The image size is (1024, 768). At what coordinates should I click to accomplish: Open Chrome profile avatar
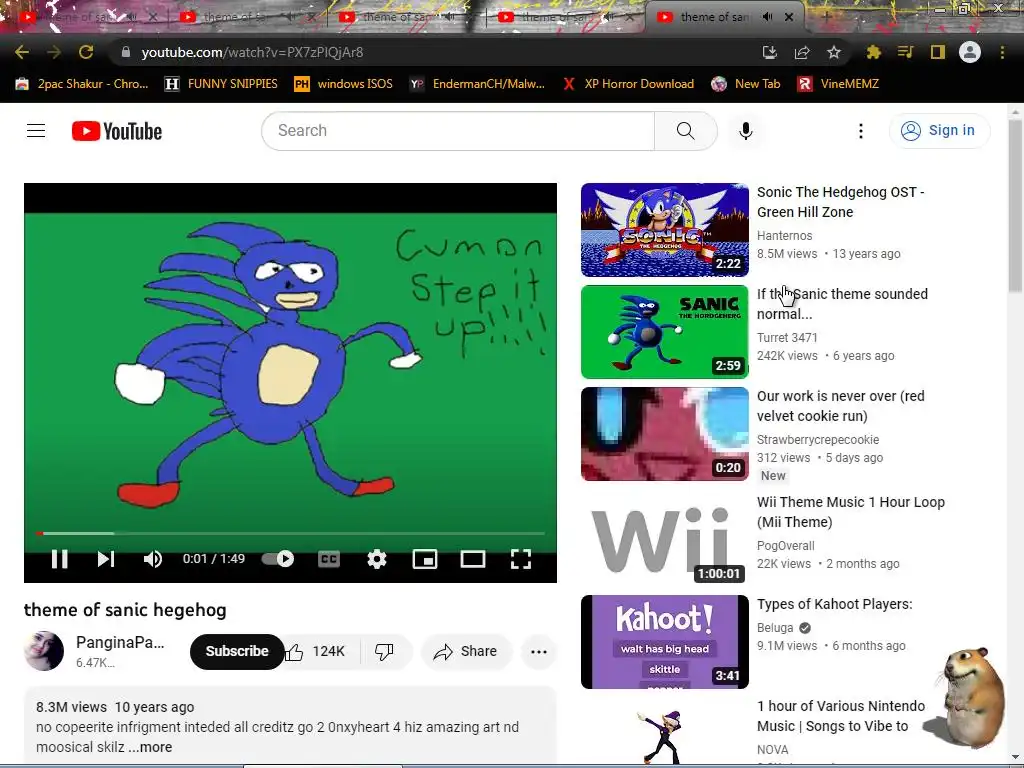point(970,52)
